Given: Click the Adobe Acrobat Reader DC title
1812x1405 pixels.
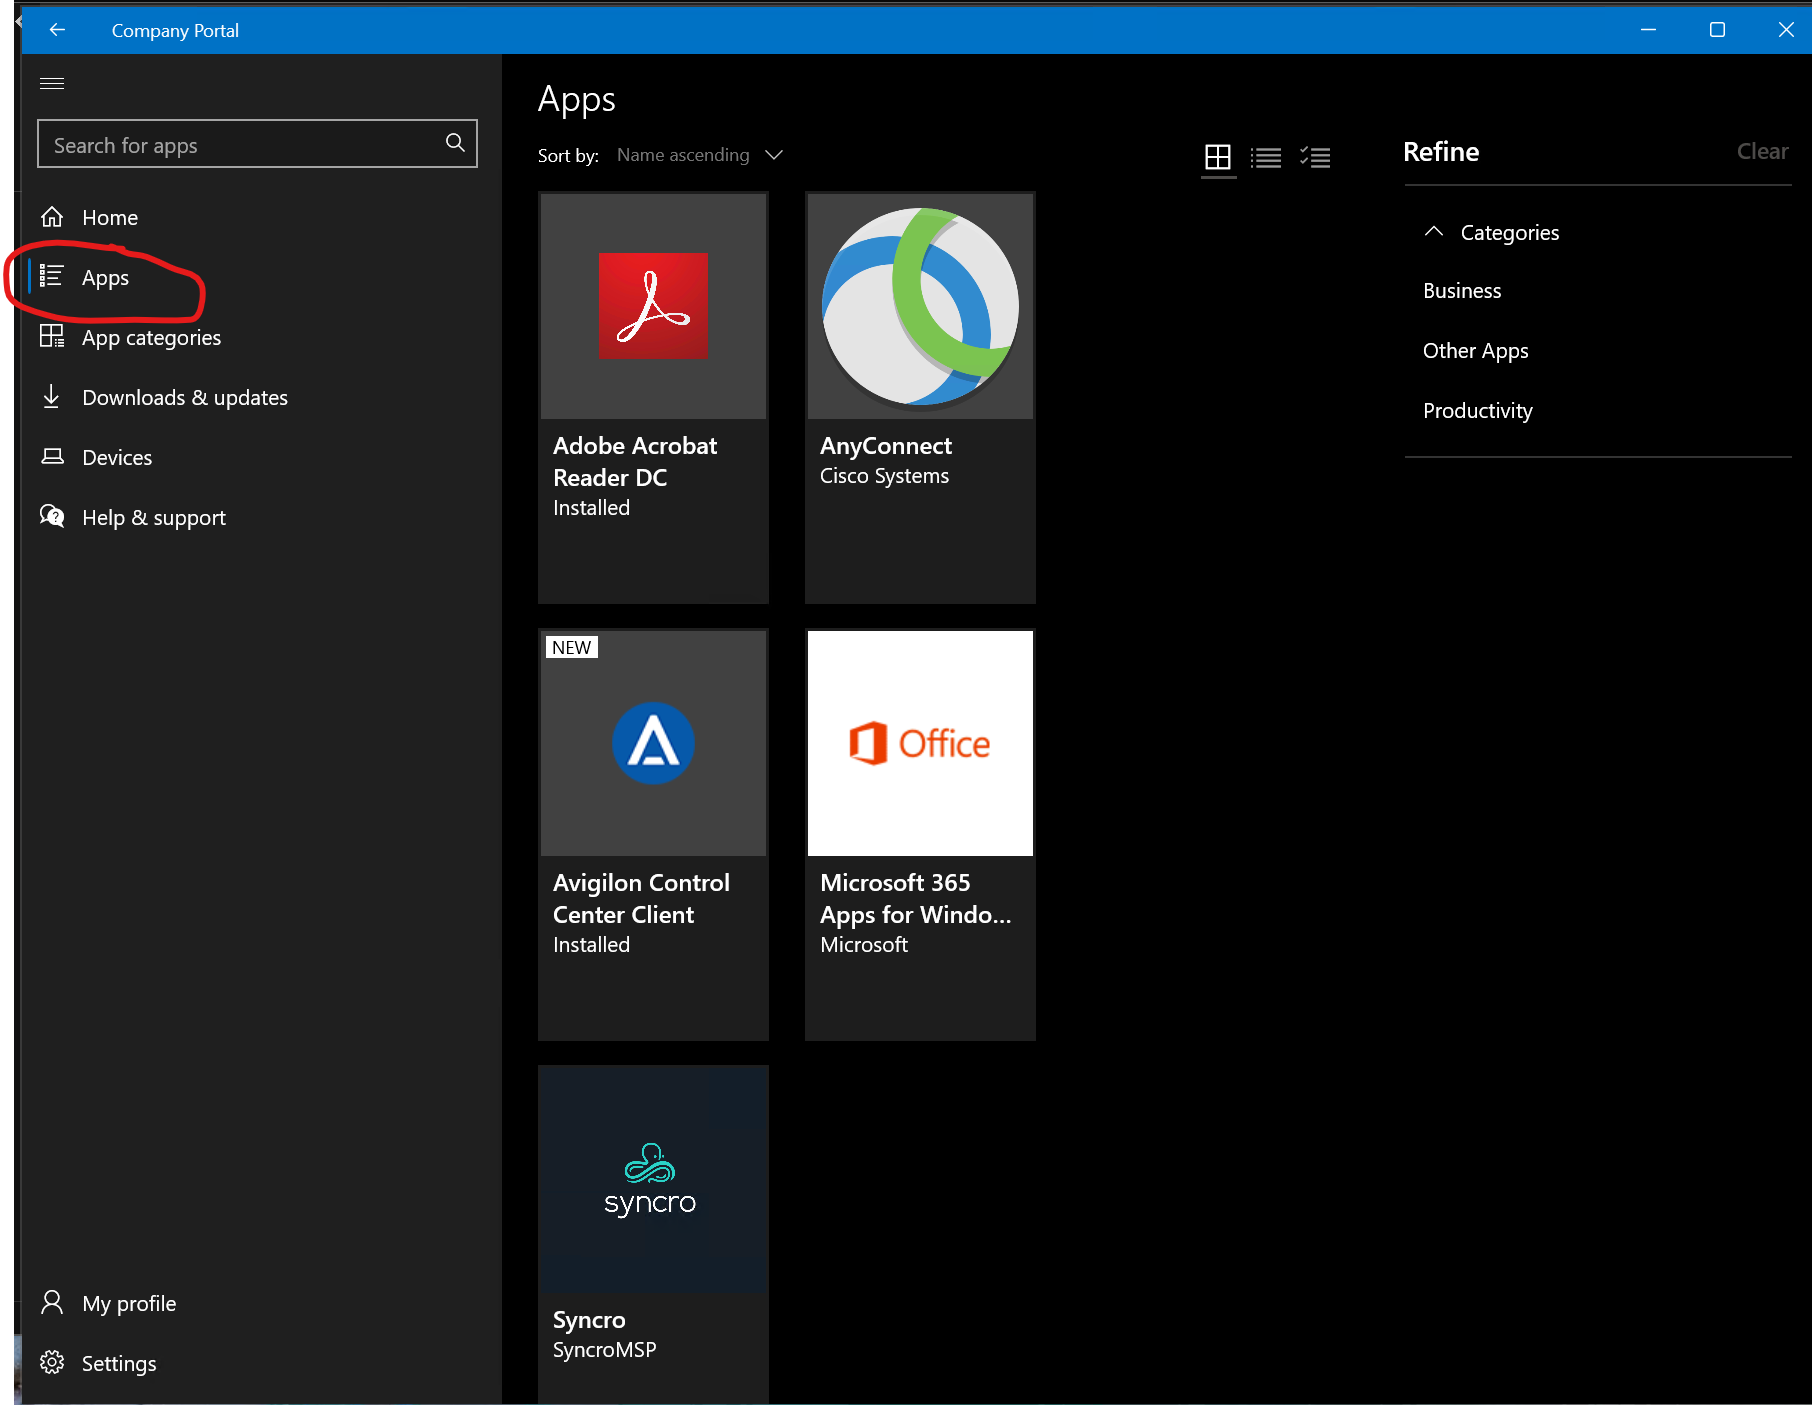Looking at the screenshot, I should tap(635, 461).
